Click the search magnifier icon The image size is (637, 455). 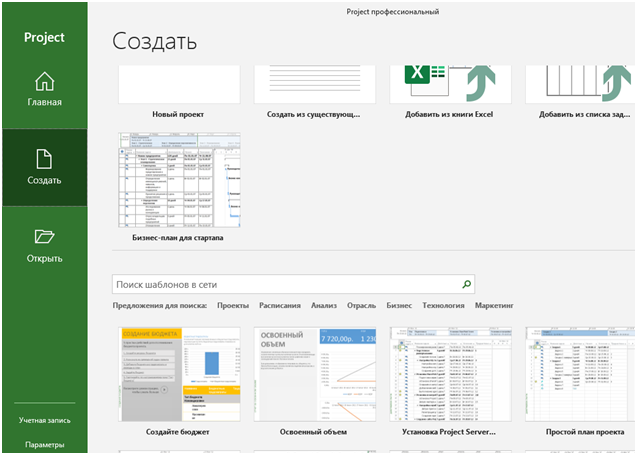pyautogui.click(x=467, y=284)
